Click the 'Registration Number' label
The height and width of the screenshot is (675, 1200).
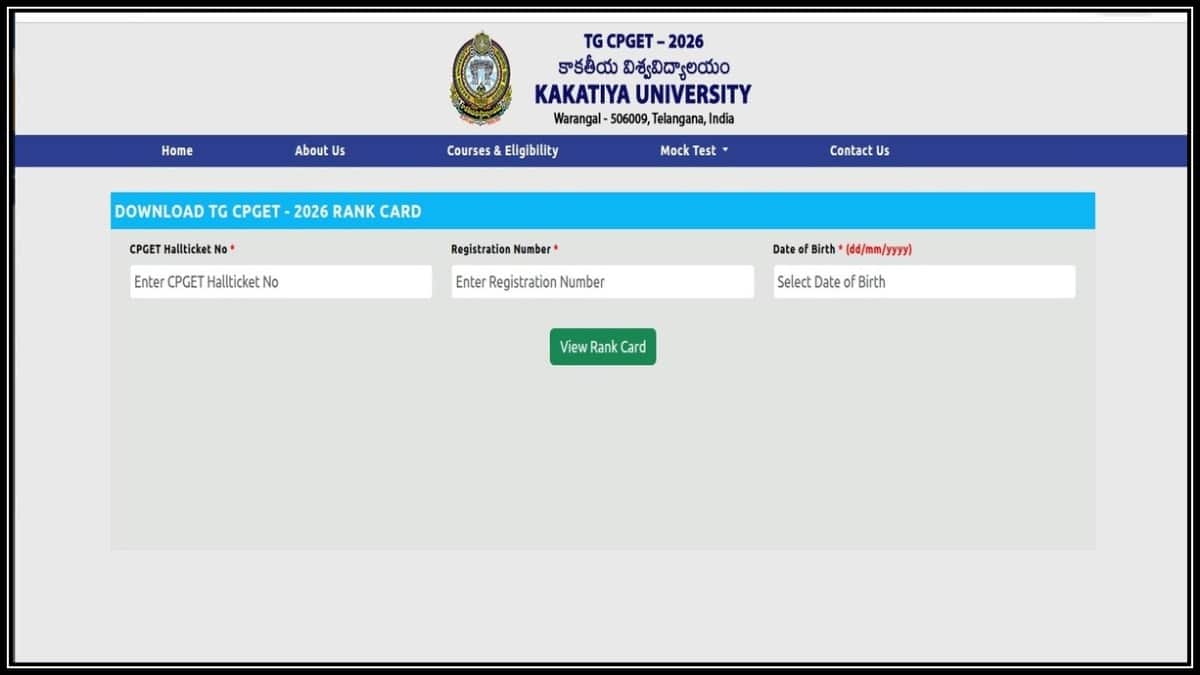pos(500,249)
